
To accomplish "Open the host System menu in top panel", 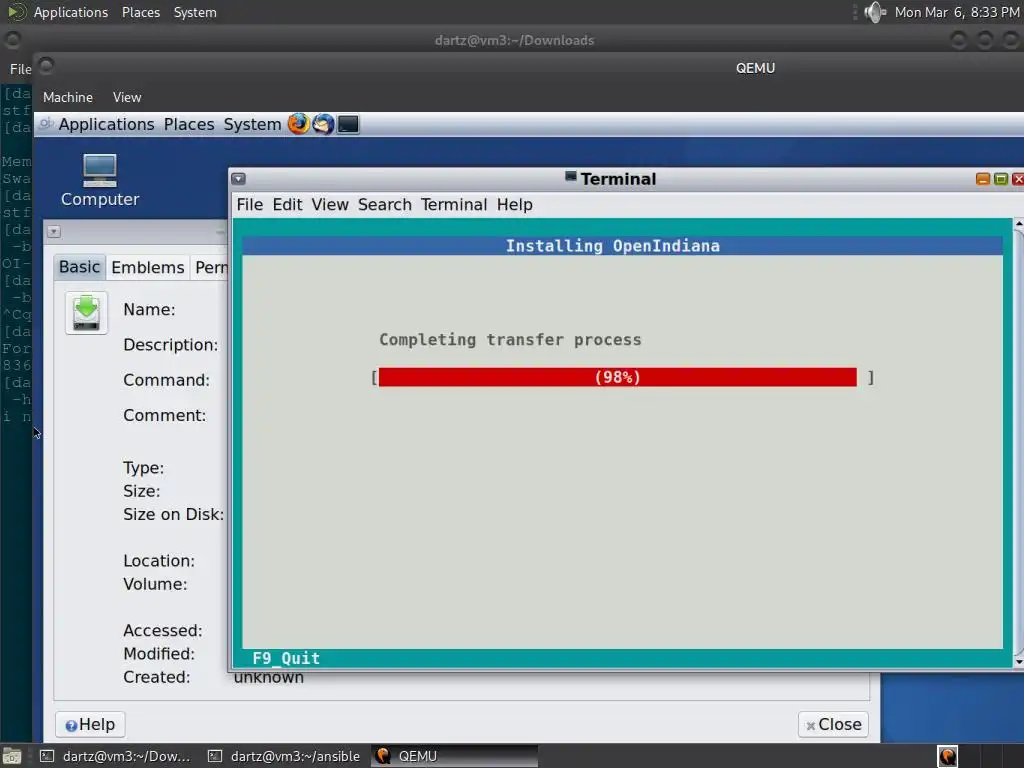I will (195, 12).
